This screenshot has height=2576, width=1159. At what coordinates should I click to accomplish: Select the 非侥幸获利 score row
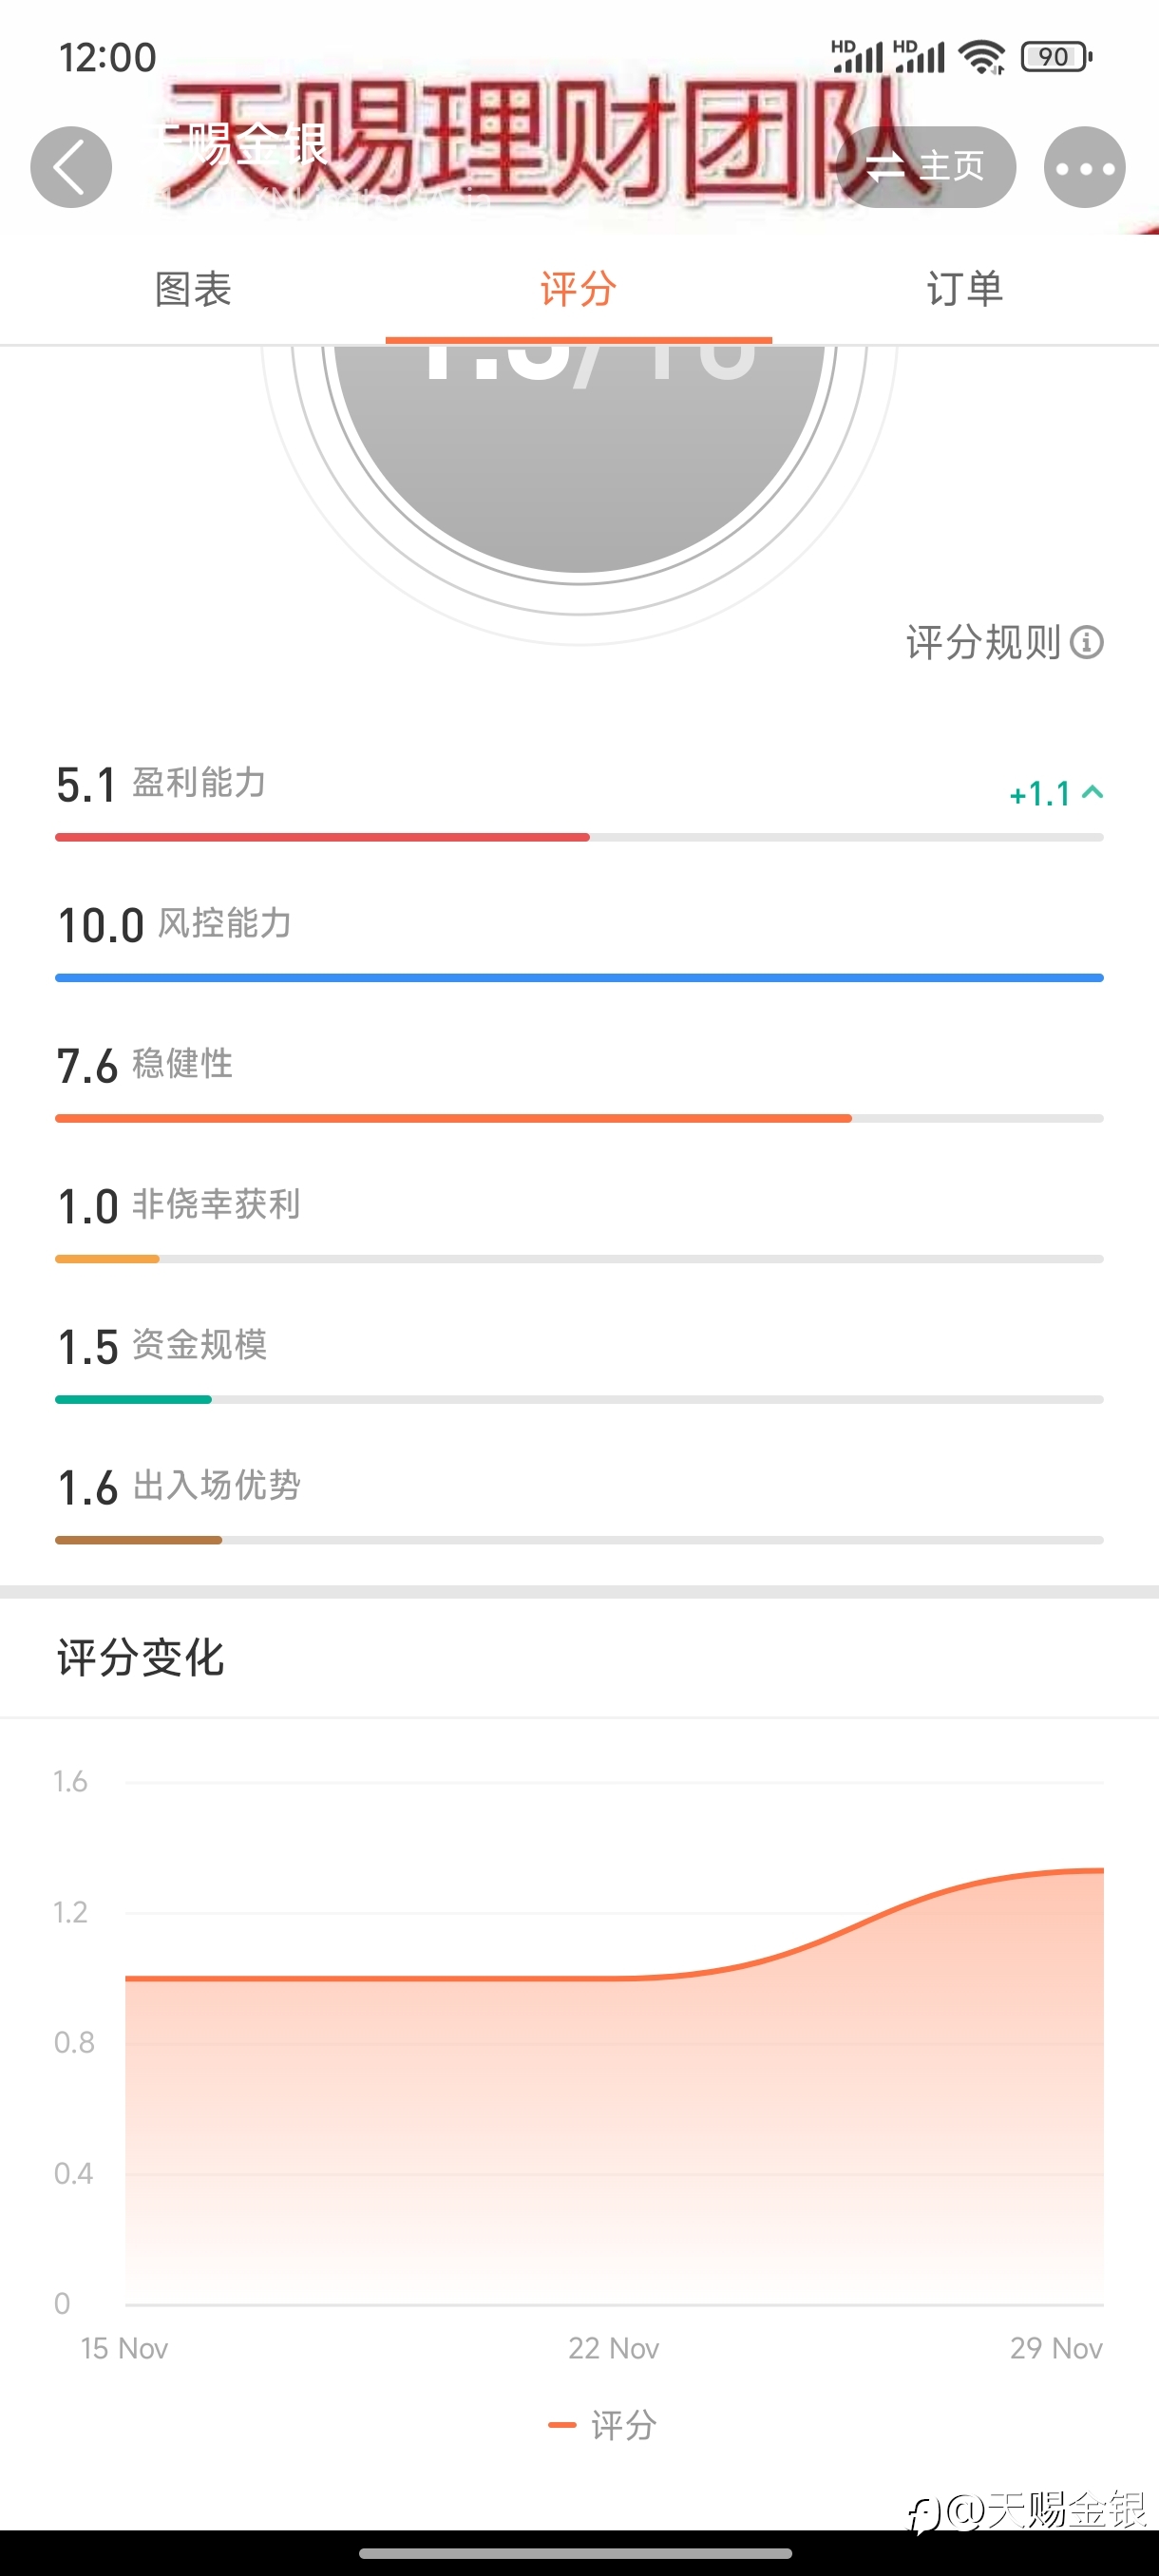pos(579,1221)
